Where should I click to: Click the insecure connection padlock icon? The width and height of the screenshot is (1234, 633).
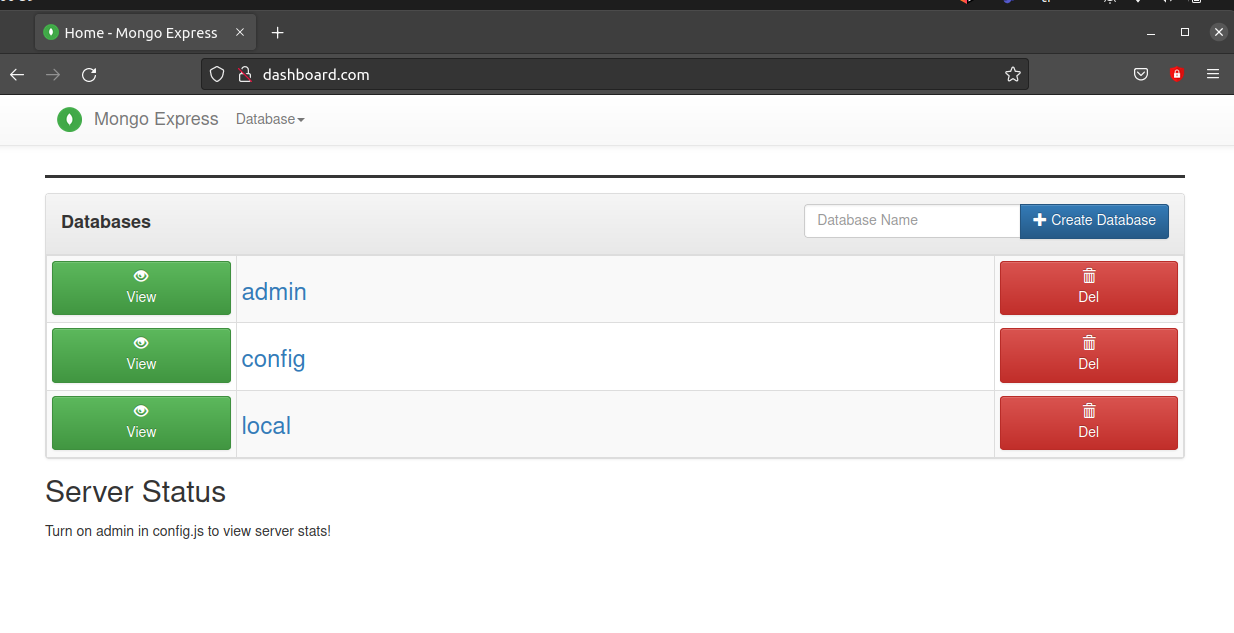(243, 74)
